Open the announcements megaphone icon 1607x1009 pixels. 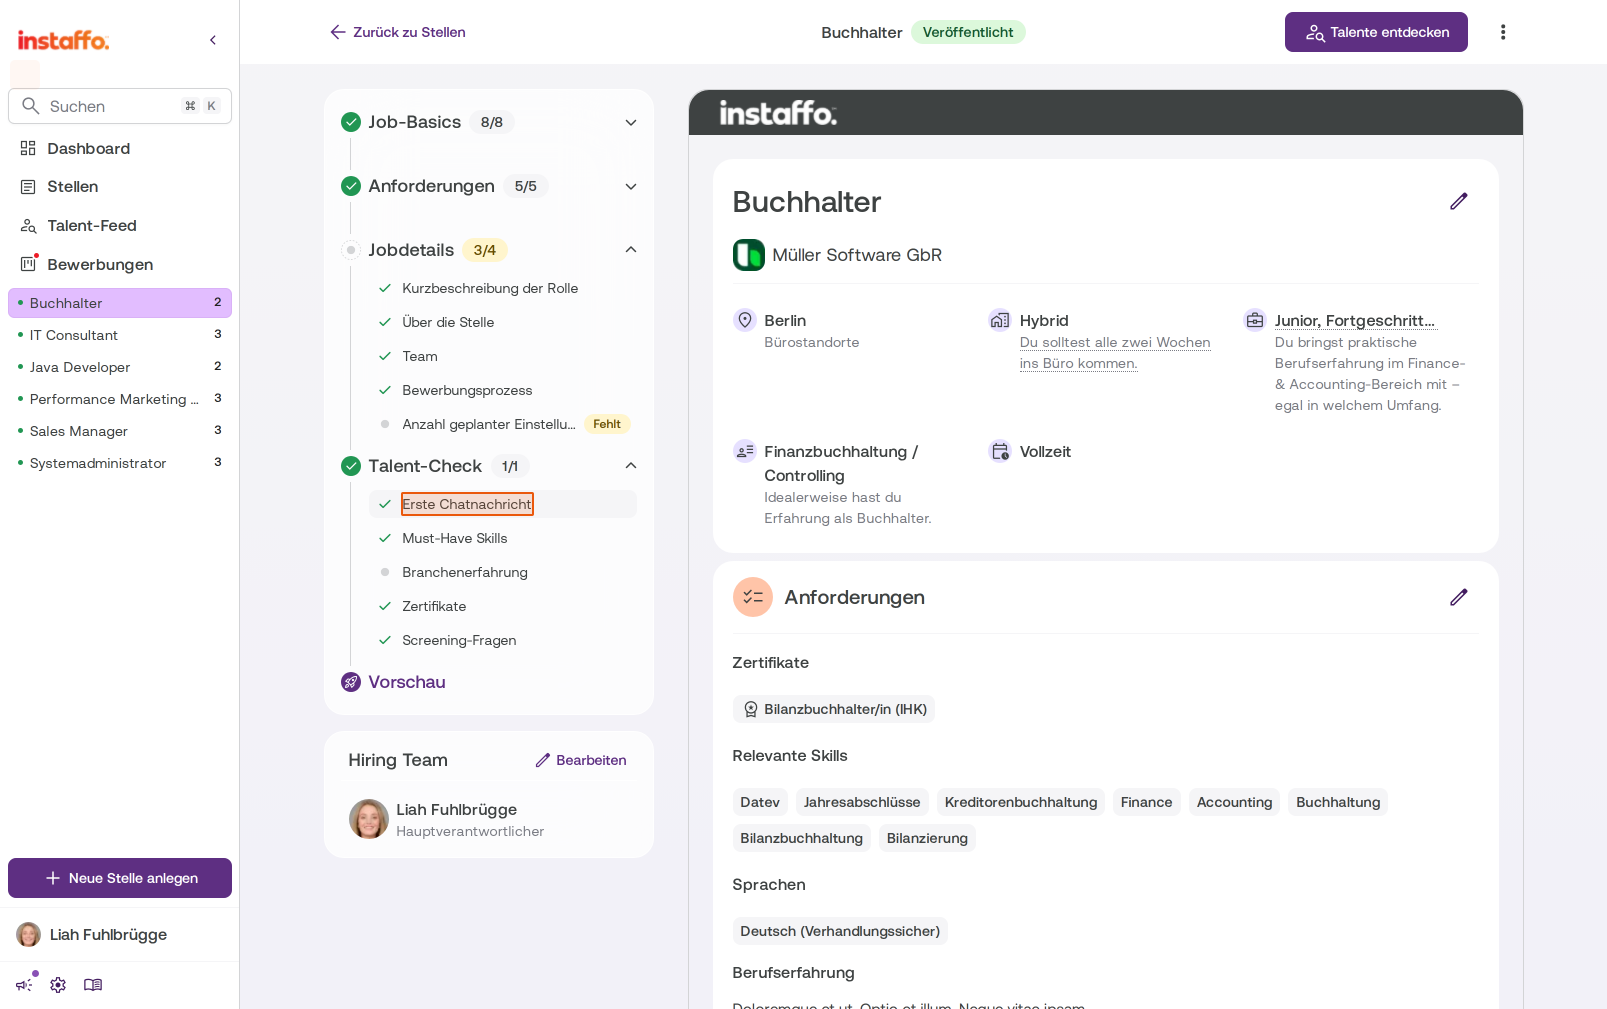tap(25, 984)
